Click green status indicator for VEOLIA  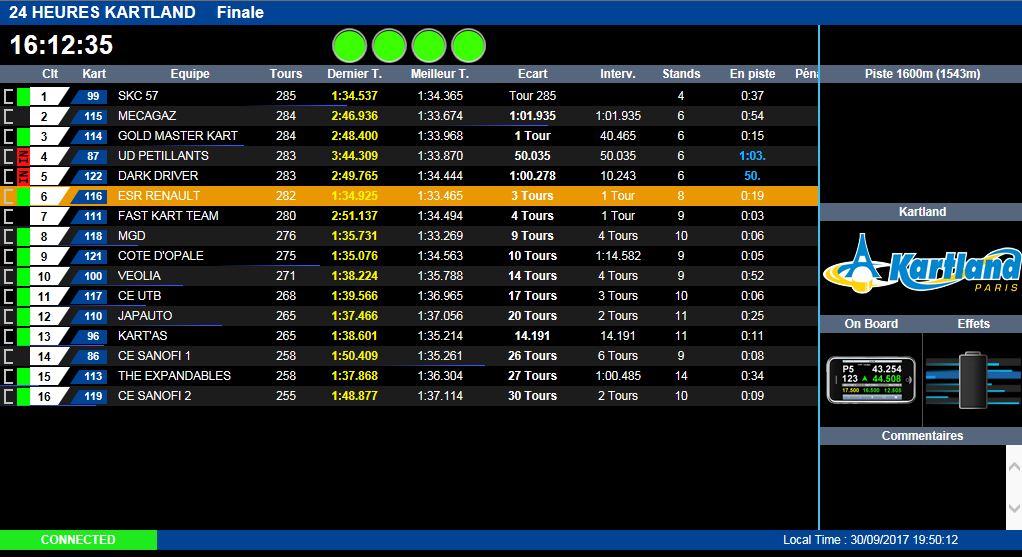pyautogui.click(x=23, y=276)
